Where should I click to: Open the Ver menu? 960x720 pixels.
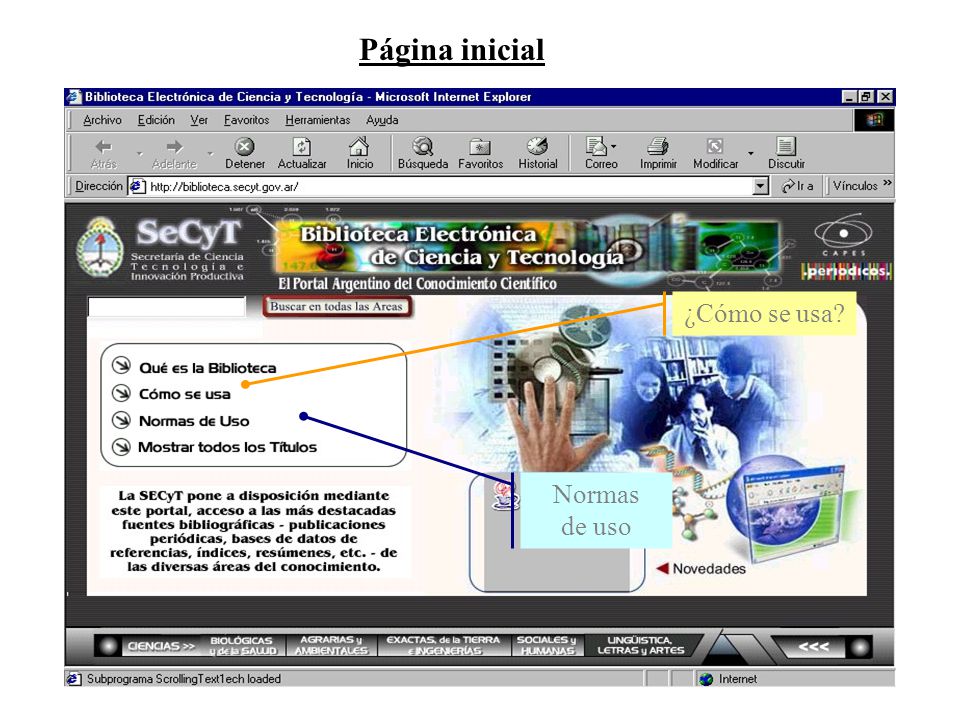point(199,120)
